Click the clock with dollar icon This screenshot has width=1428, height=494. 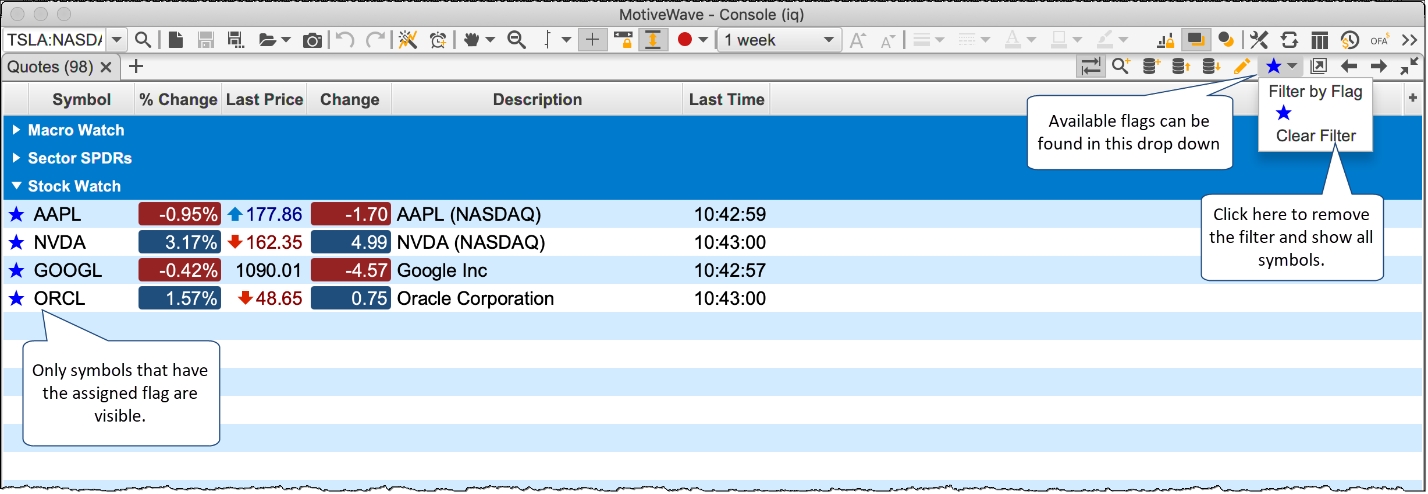click(1350, 40)
